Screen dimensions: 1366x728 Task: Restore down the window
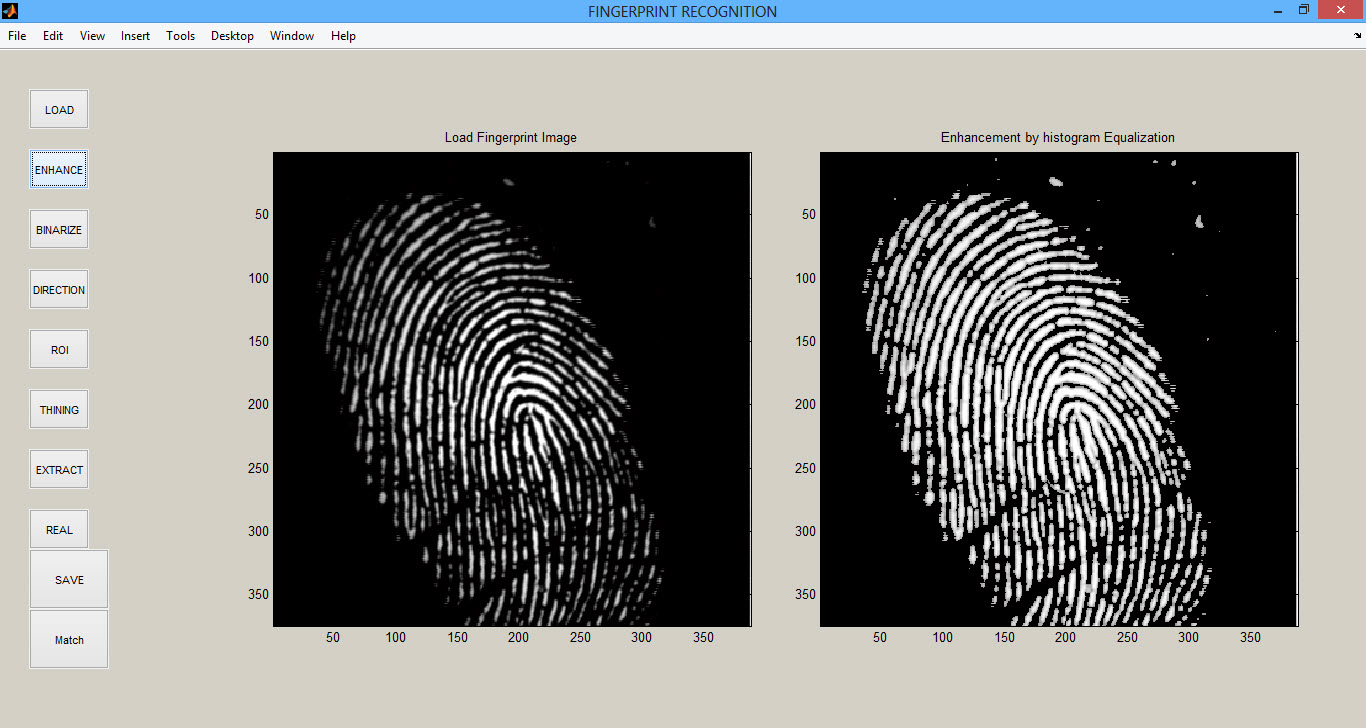[x=1304, y=10]
